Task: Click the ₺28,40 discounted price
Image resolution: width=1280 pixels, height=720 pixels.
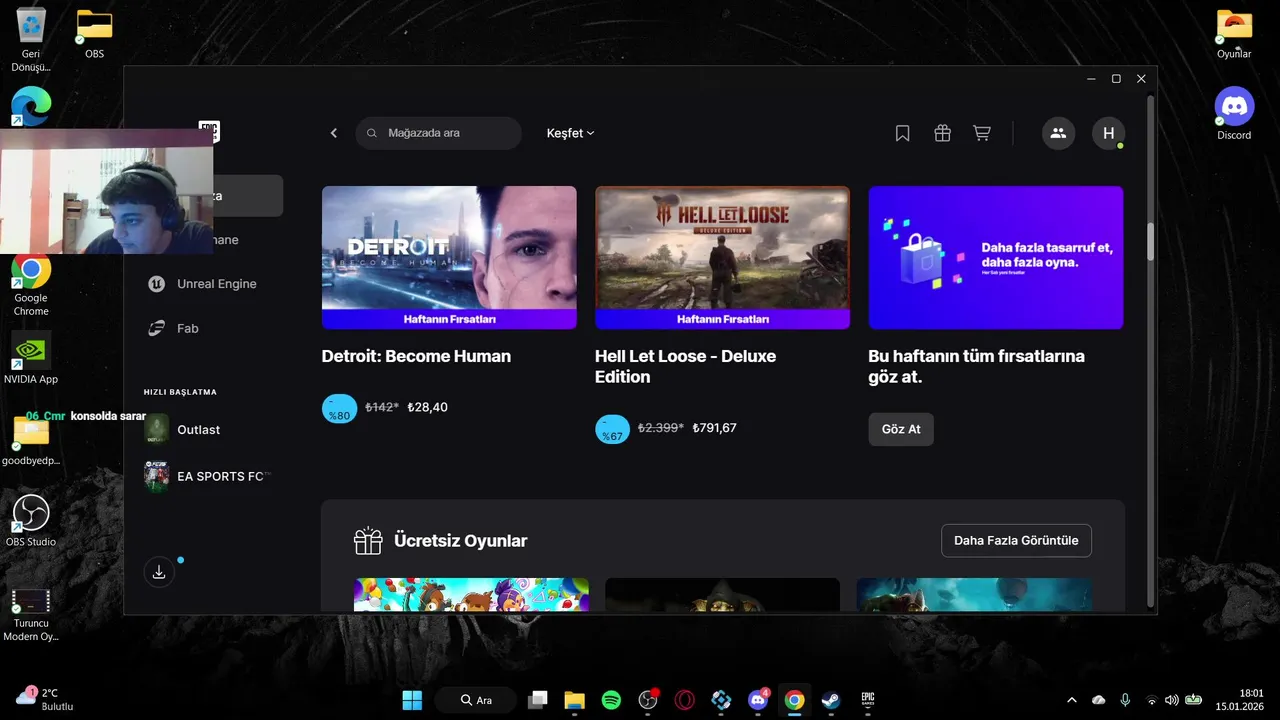Action: [428, 407]
